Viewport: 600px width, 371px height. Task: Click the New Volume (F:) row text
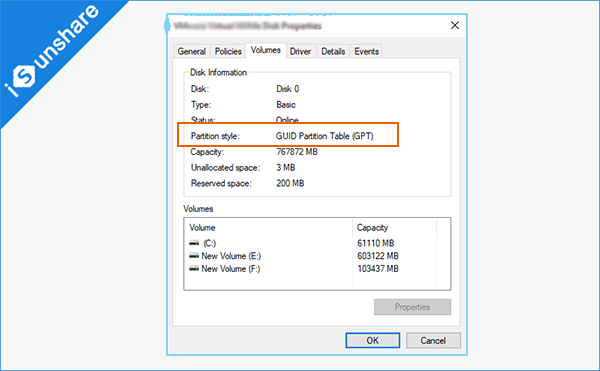click(231, 269)
